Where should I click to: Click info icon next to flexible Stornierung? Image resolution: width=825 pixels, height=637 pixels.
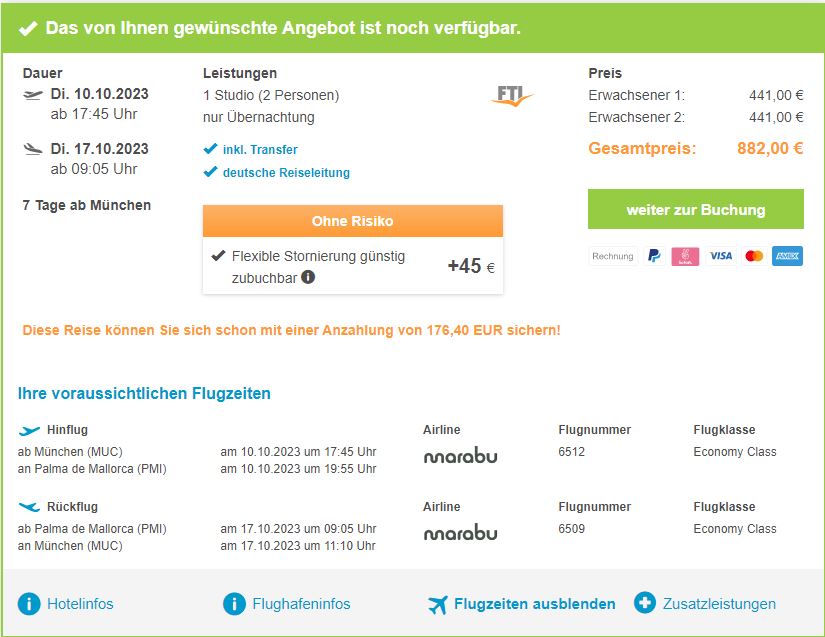pyautogui.click(x=308, y=277)
